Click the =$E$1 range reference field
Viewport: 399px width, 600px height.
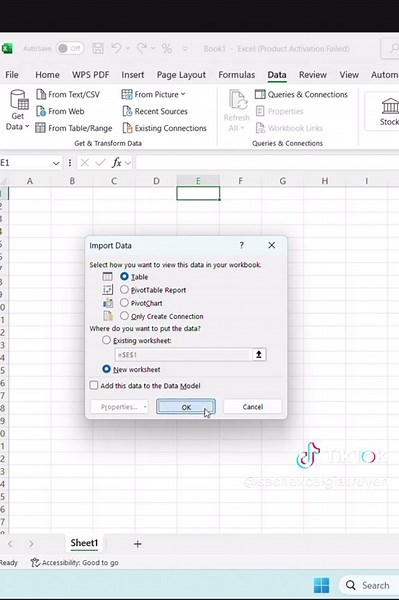click(183, 355)
